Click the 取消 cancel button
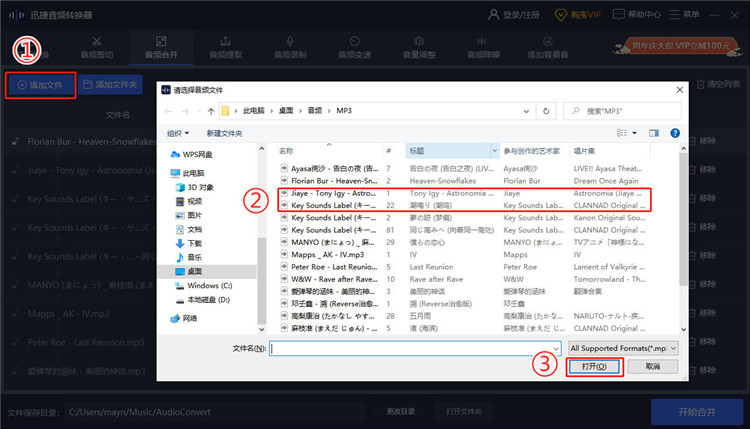 652,366
